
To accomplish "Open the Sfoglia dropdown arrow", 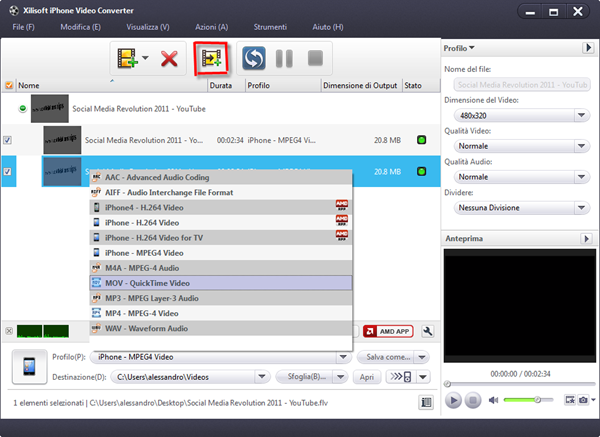I will point(340,377).
